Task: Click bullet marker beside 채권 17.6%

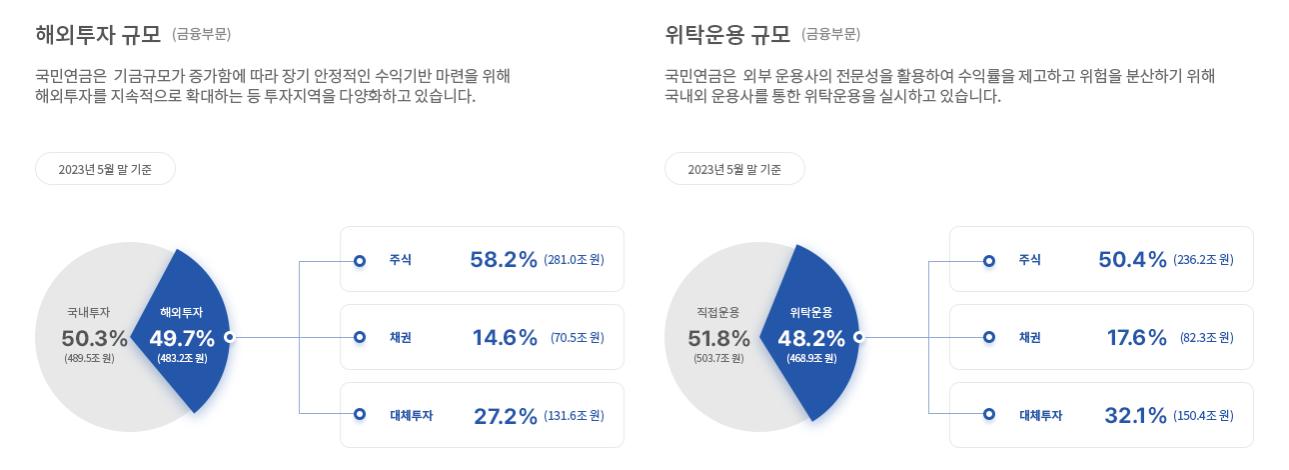Action: [989, 337]
